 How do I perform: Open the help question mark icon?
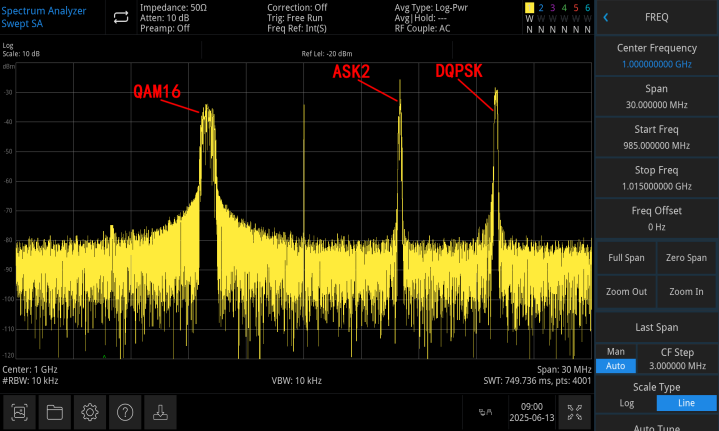[125, 412]
